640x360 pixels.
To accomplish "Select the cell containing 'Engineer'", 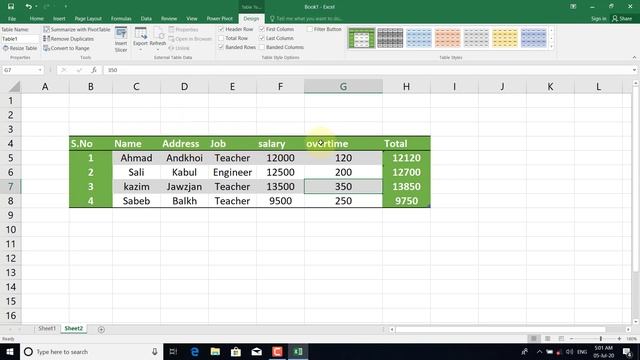I will 232,172.
